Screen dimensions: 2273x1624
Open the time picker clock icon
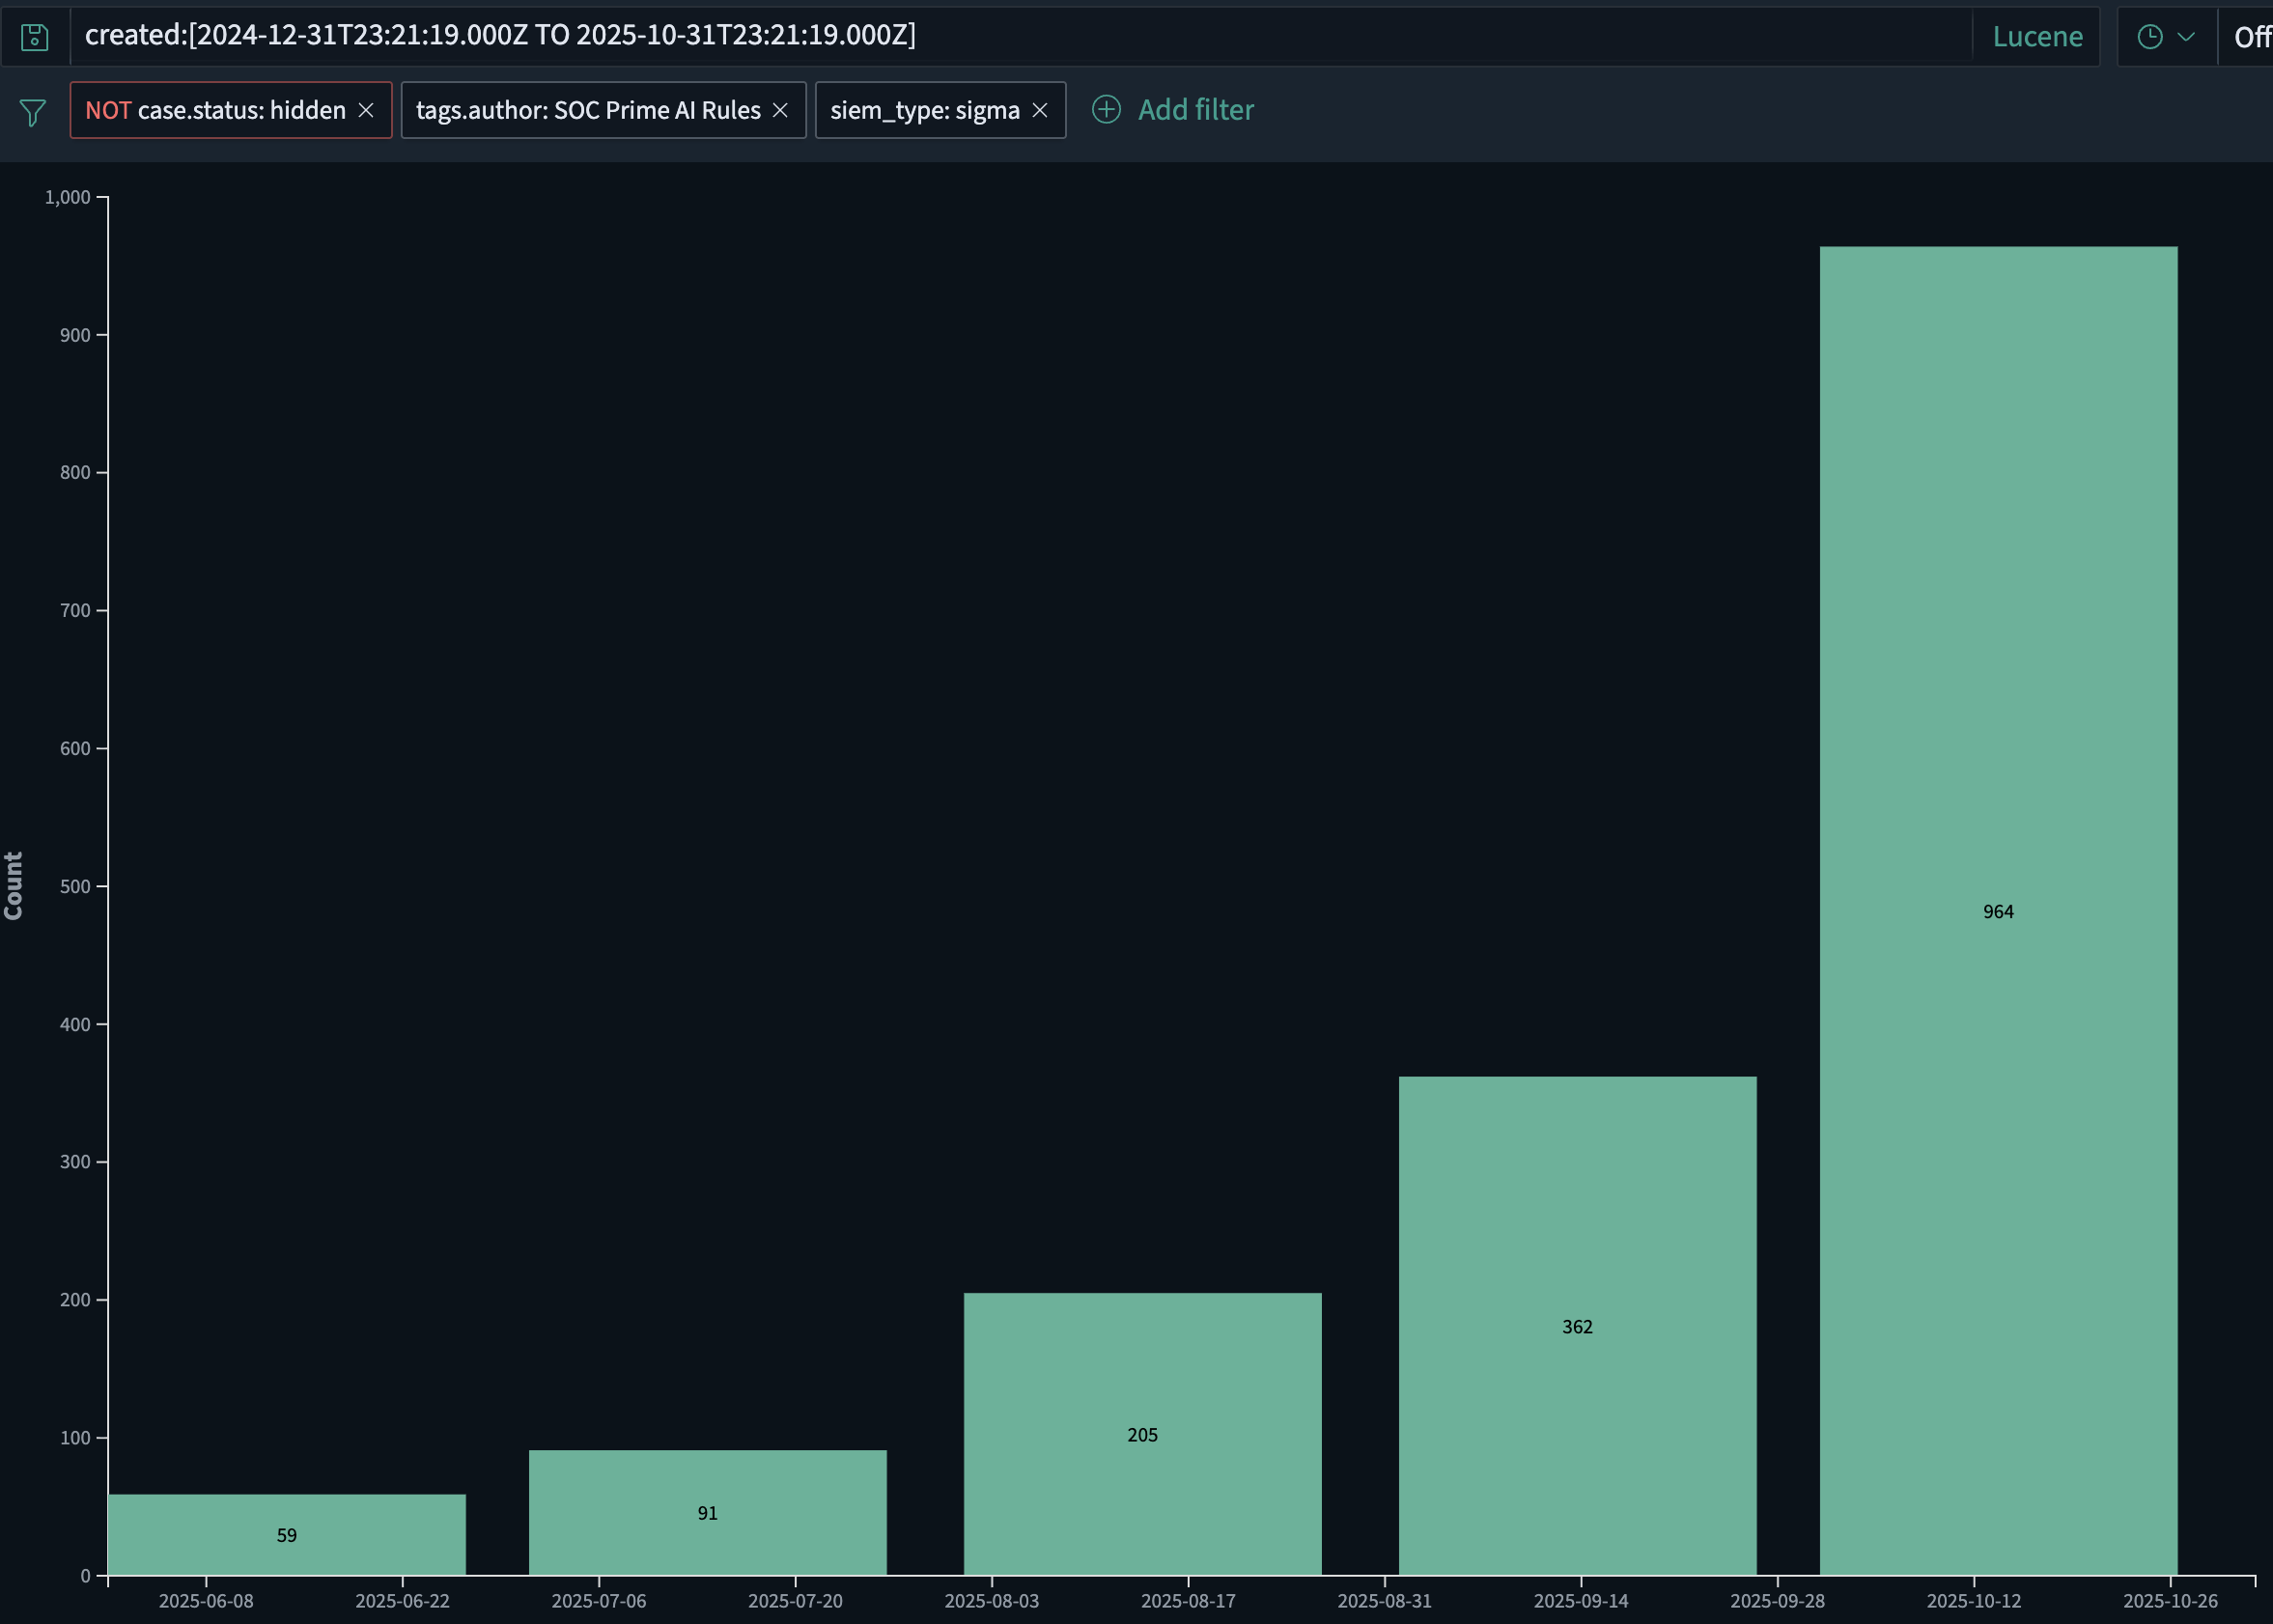(x=2149, y=37)
